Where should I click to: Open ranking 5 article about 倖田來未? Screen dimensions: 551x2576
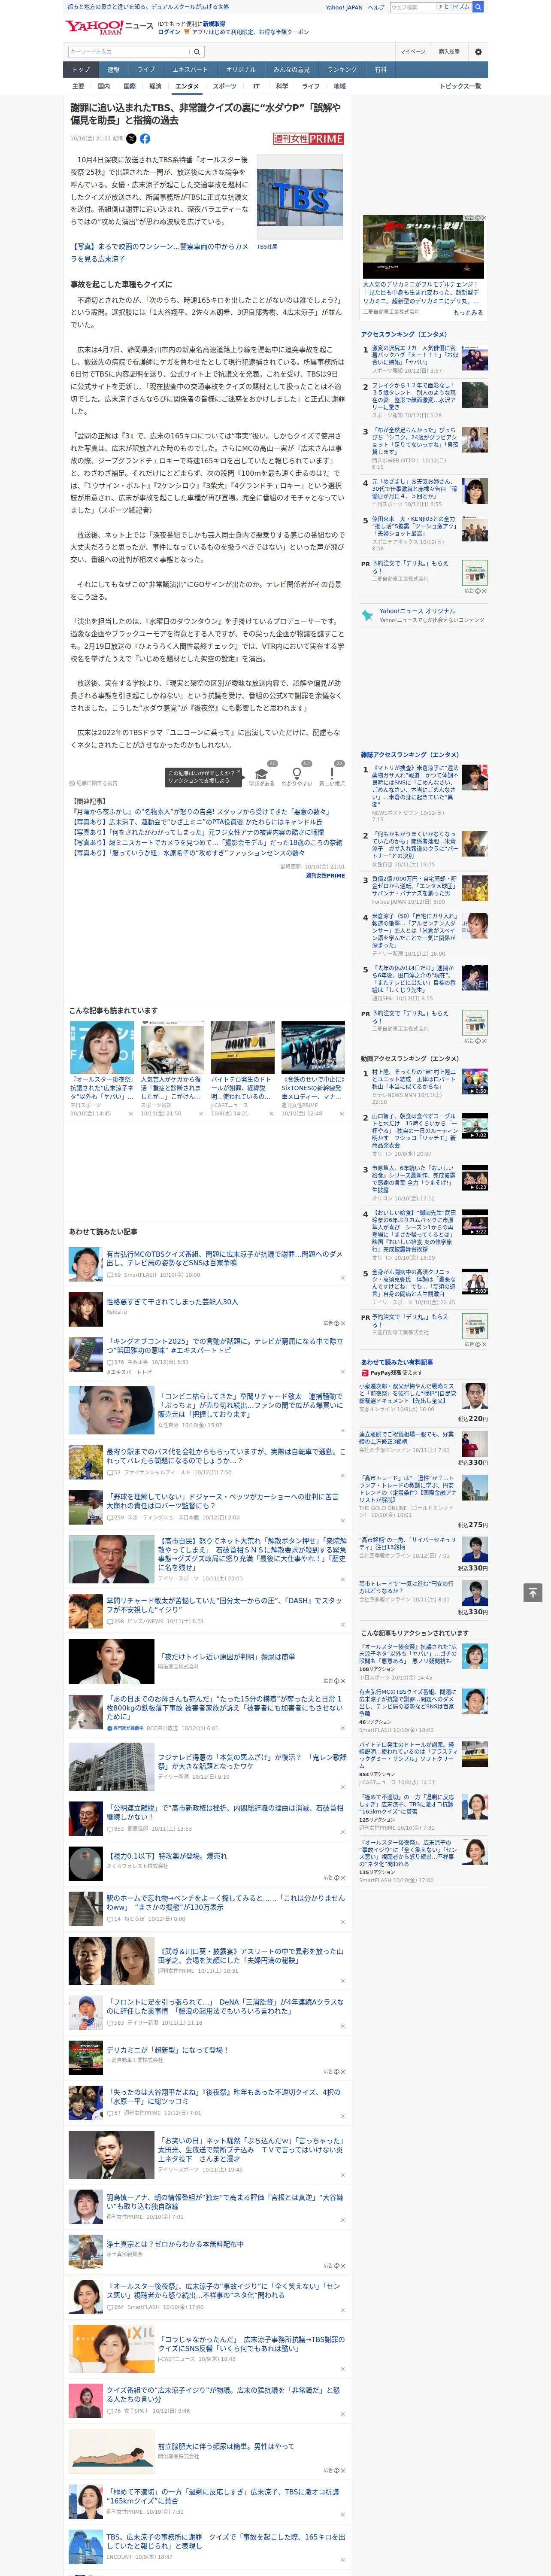[415, 527]
